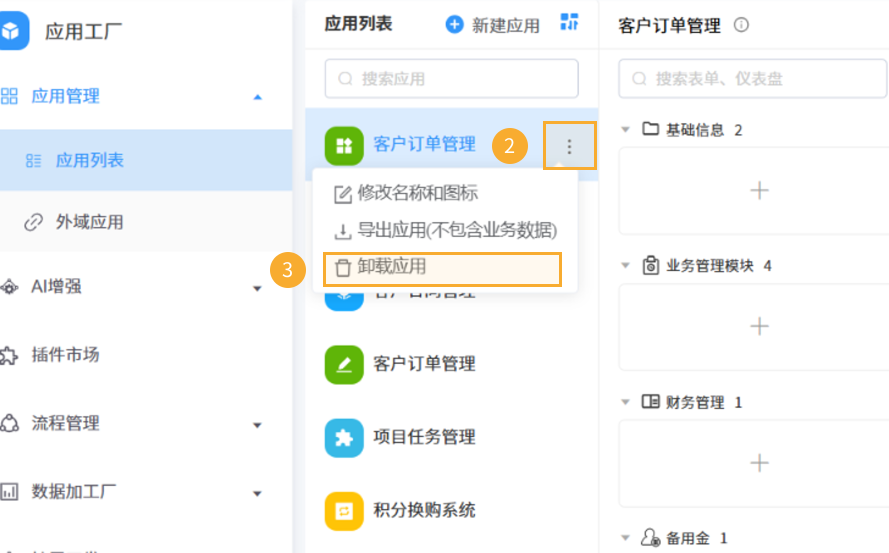This screenshot has width=889, height=553.
Task: Click the 数据加工厂 chart icon
Action: pos(9,491)
